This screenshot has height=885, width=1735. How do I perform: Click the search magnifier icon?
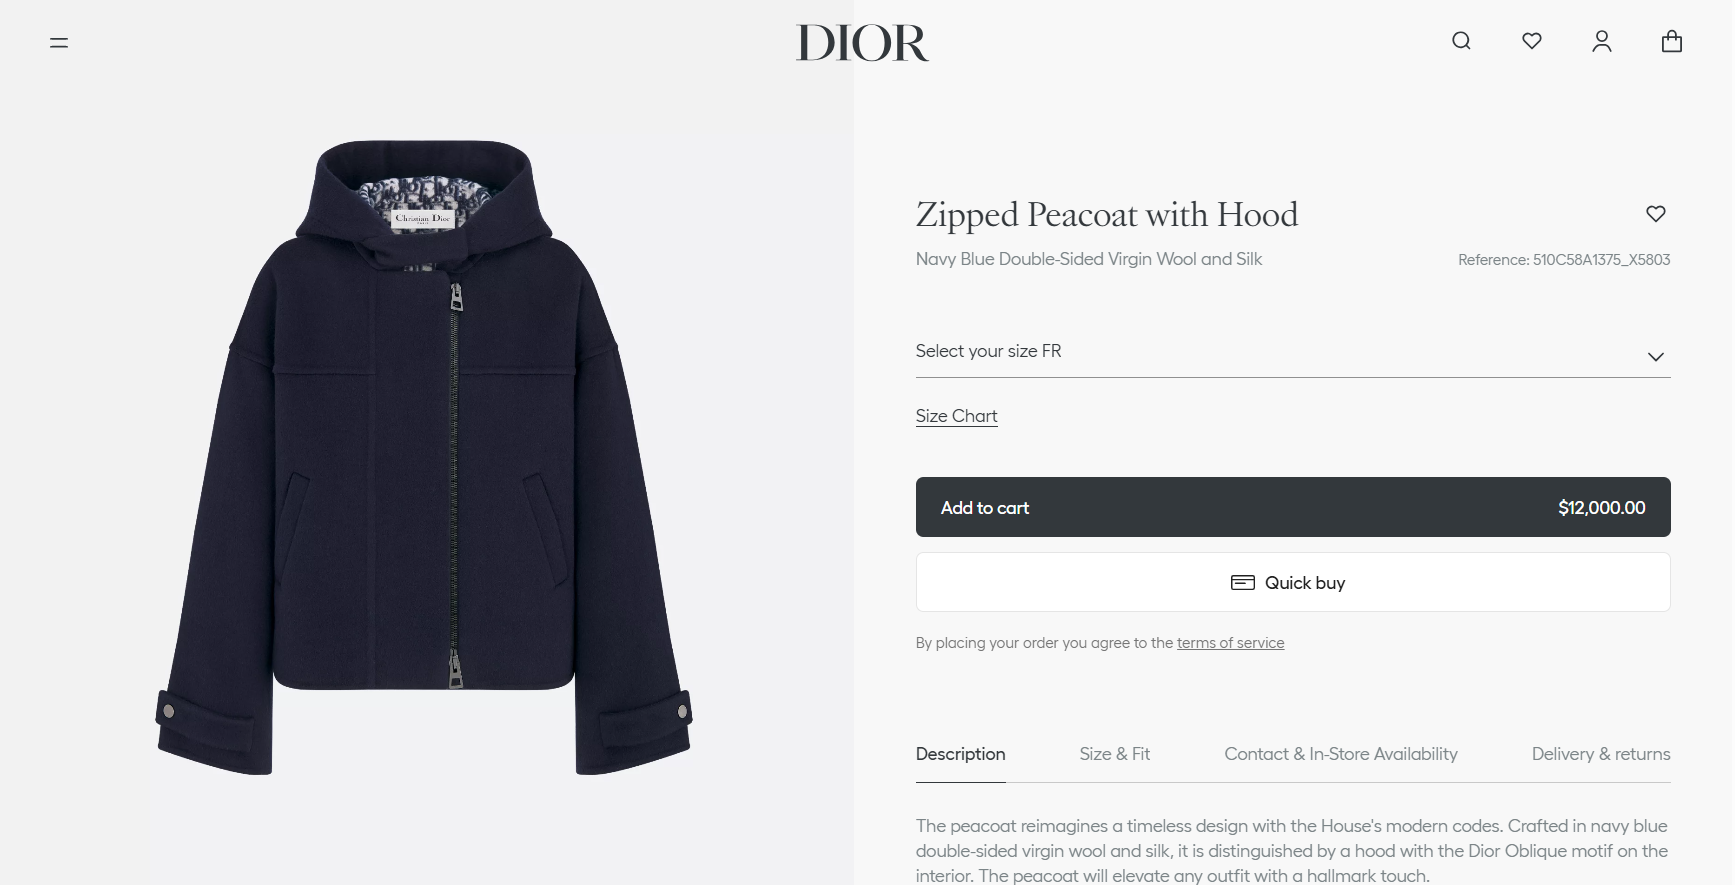(x=1461, y=41)
